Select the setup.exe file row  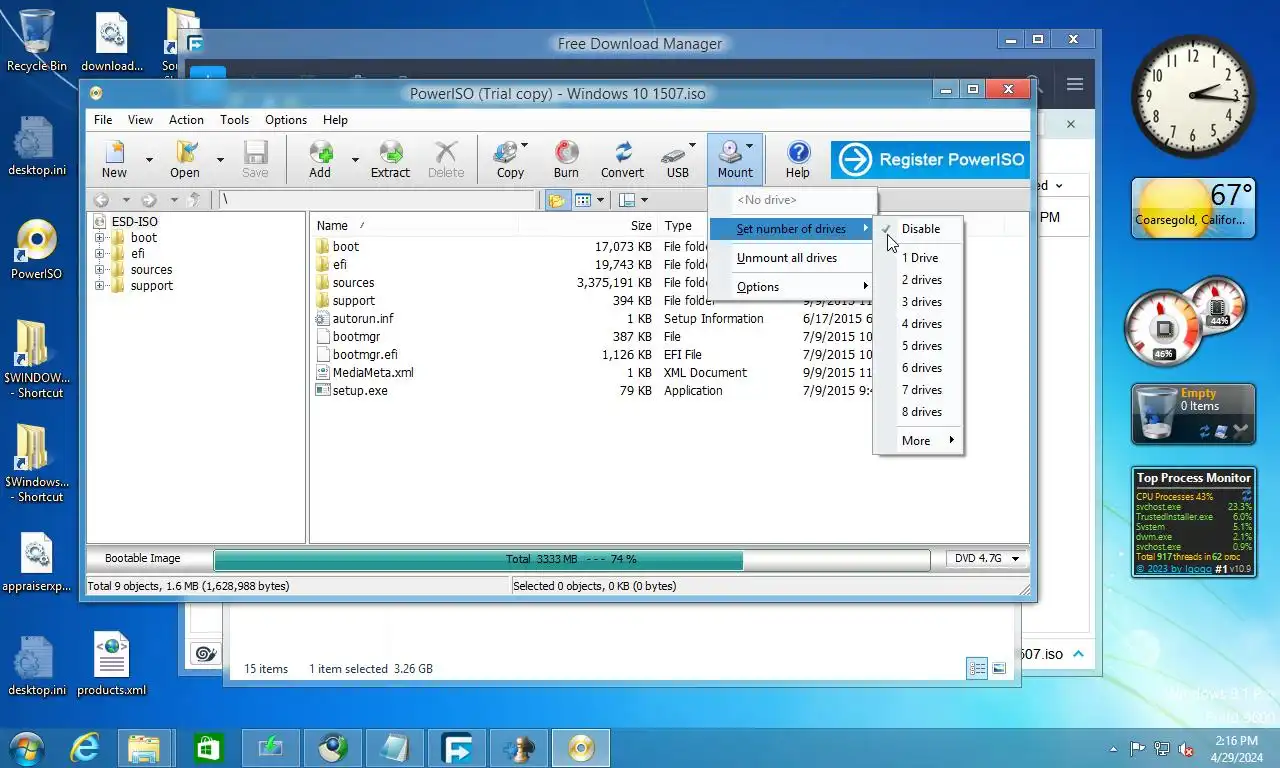[360, 391]
